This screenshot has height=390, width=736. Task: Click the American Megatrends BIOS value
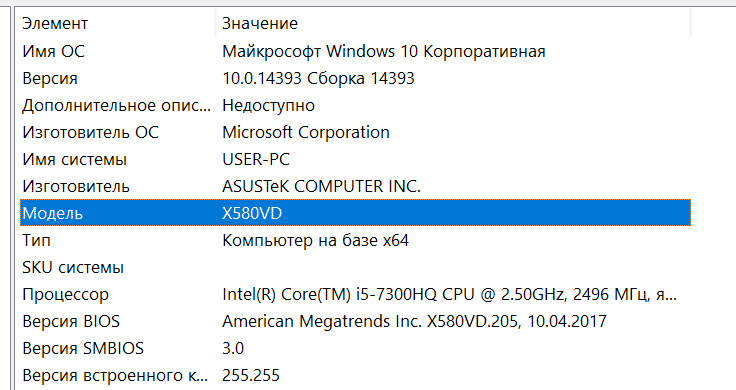(x=414, y=321)
